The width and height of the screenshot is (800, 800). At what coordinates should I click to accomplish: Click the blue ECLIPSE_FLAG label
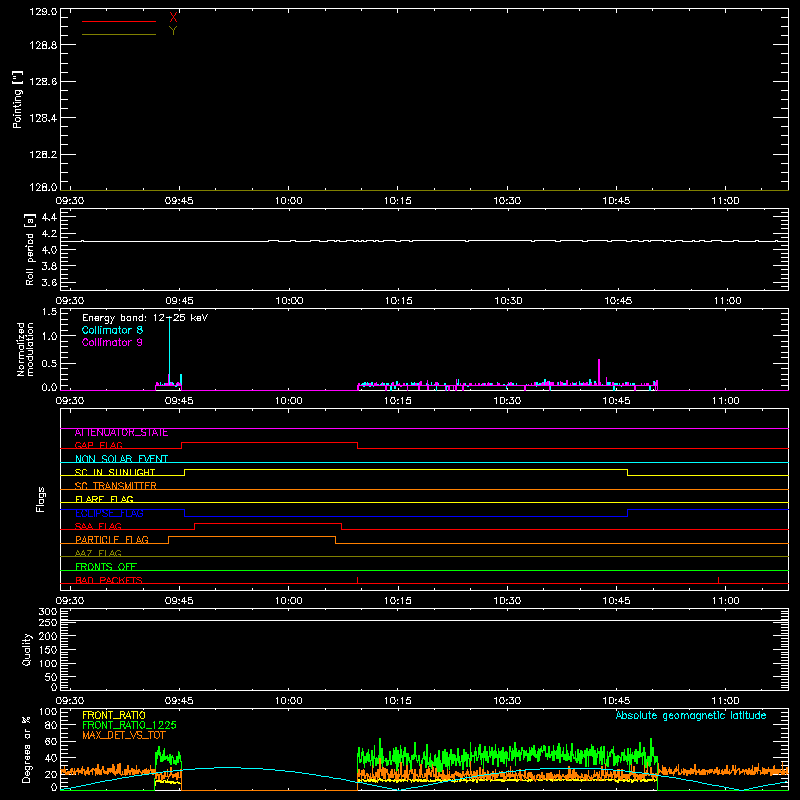109,513
